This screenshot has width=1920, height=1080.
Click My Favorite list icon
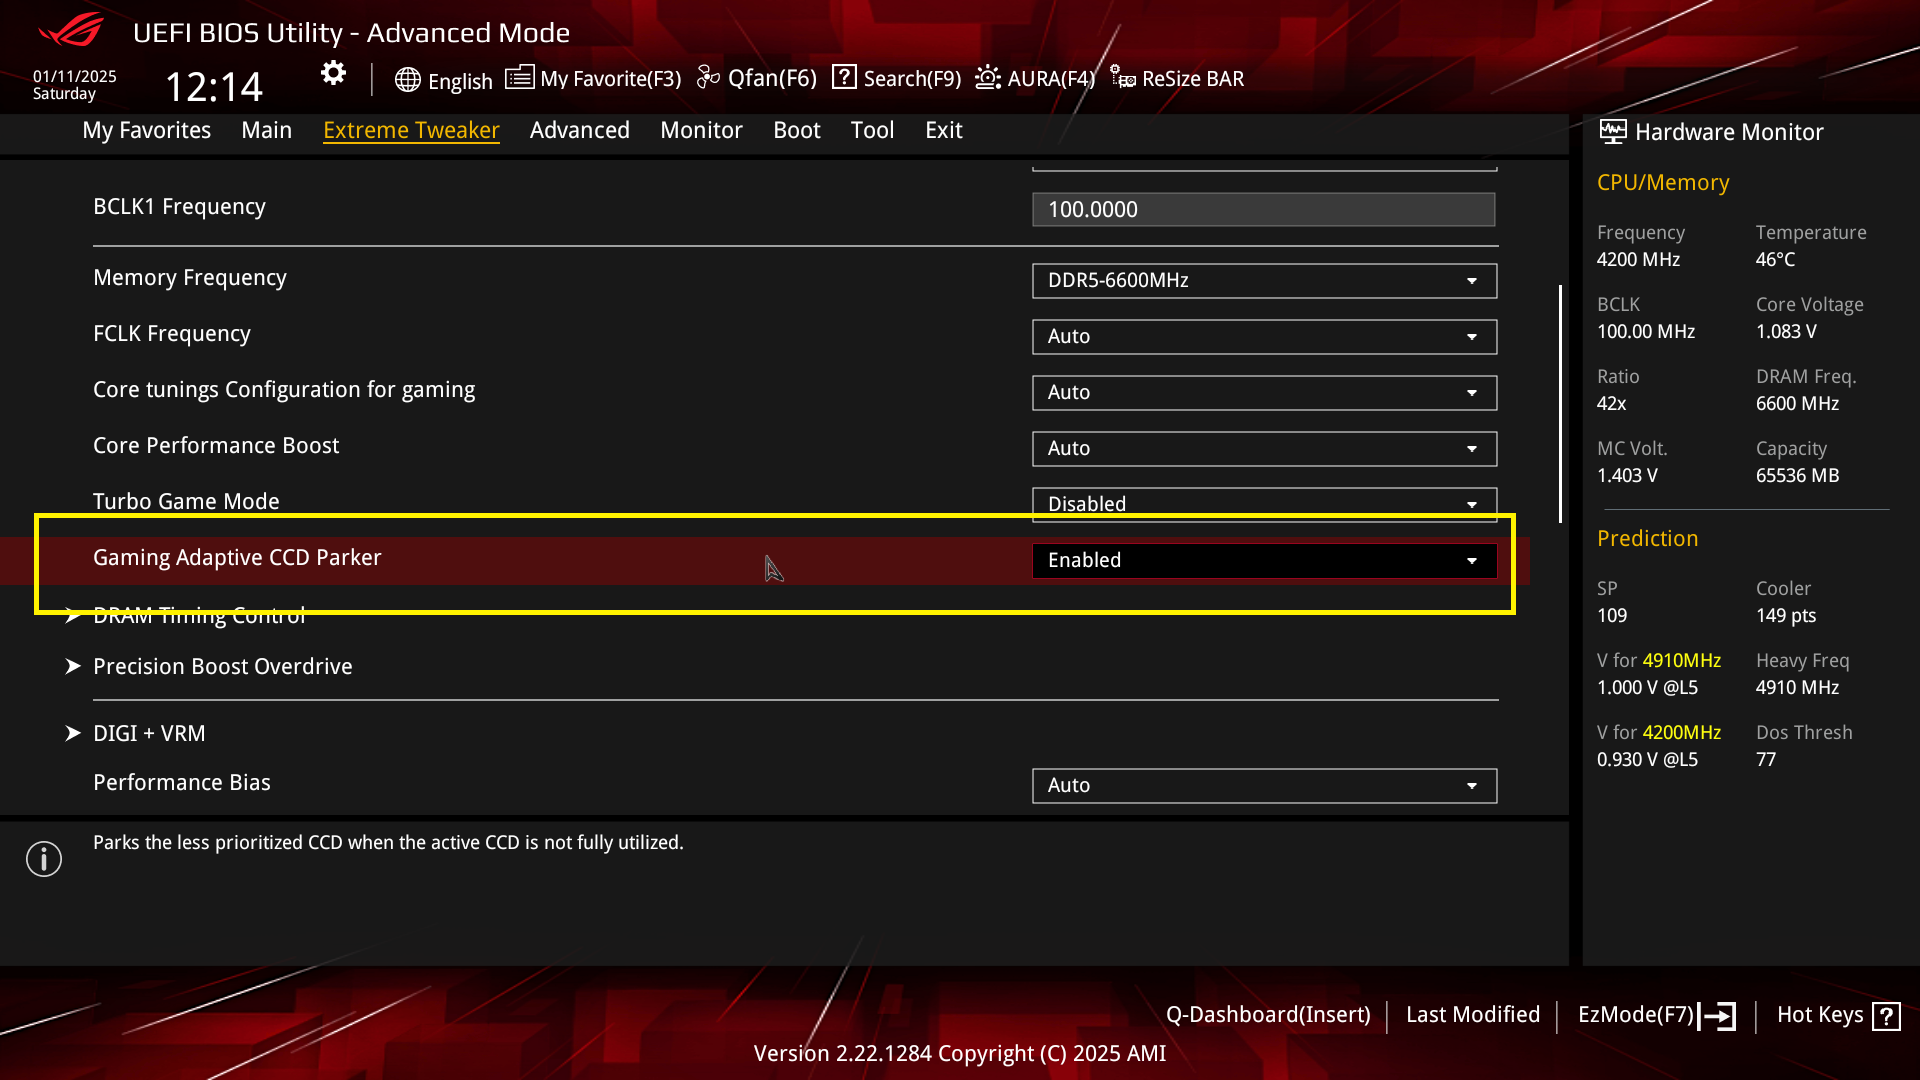(519, 78)
